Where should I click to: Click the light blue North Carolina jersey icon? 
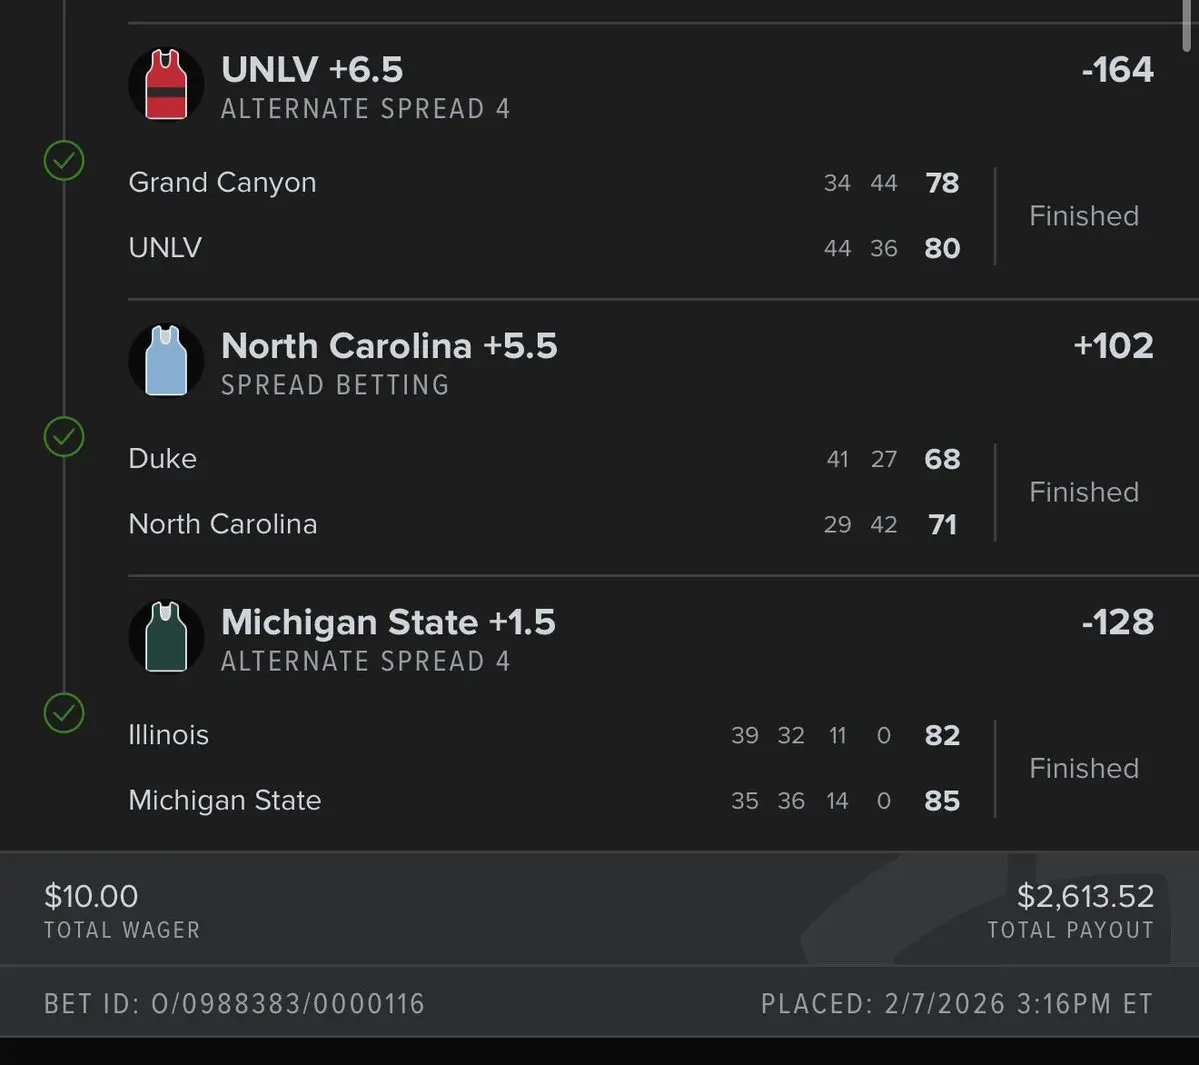click(x=166, y=361)
